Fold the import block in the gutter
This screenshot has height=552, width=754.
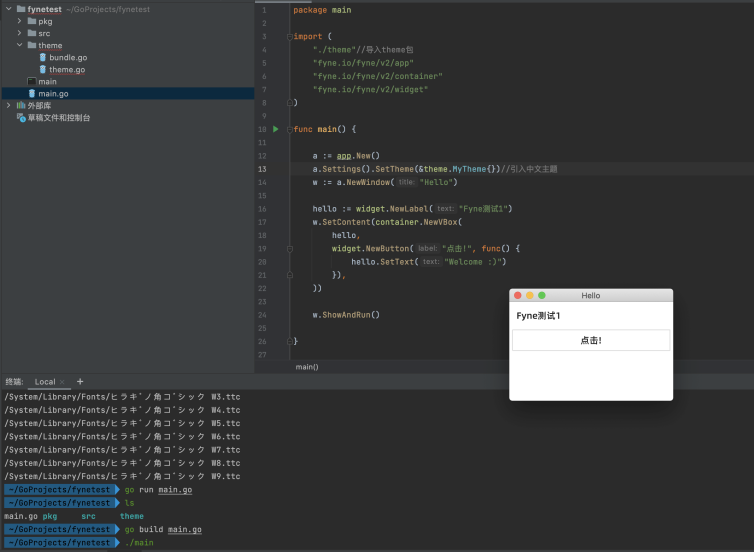coord(289,36)
